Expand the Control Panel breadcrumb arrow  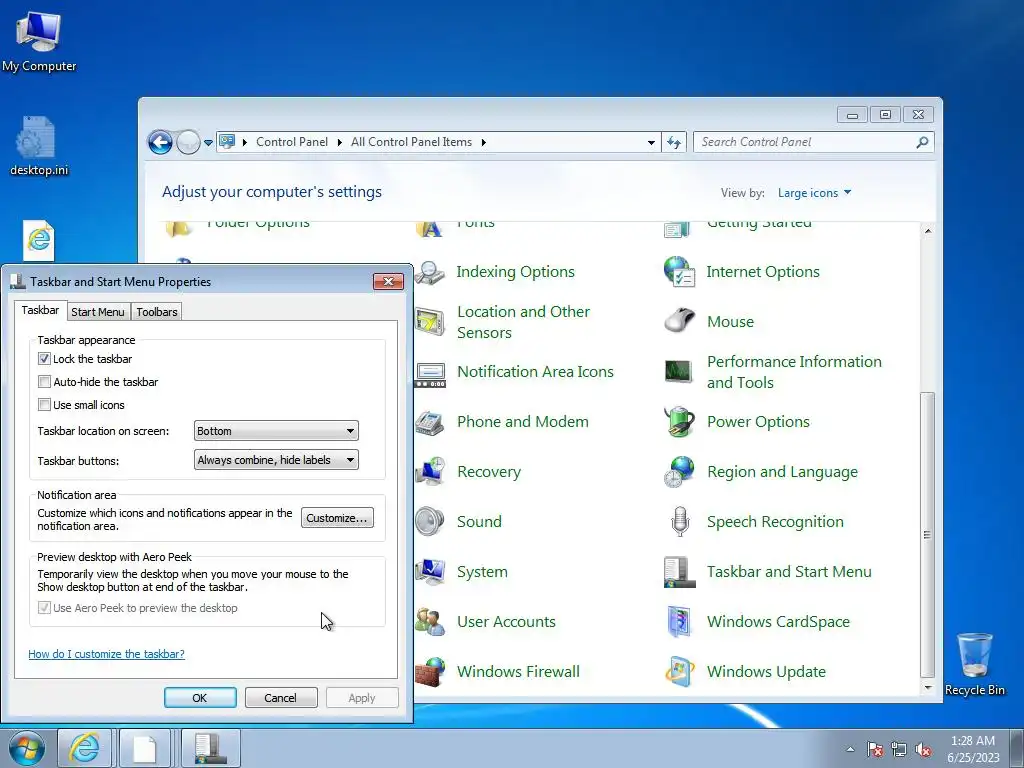point(340,142)
